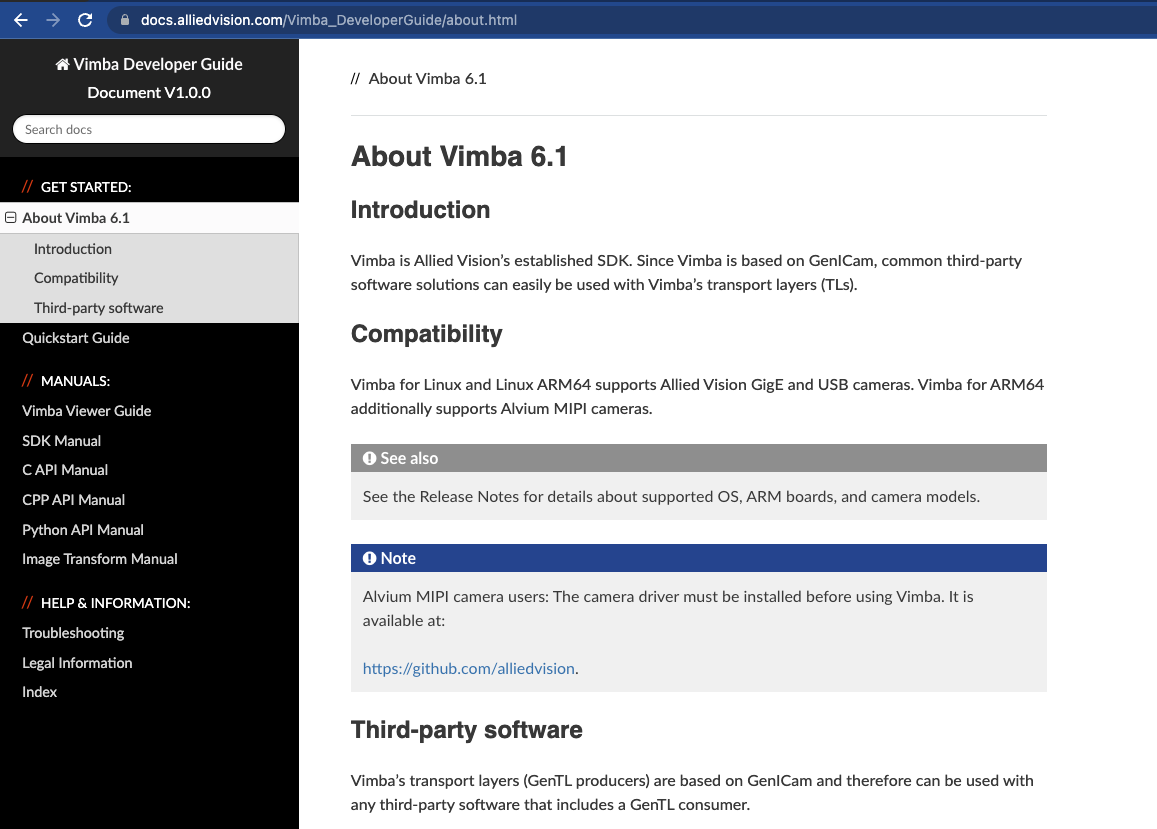This screenshot has height=829, width=1157.
Task: Click the MANUALS section caption
Action: pos(75,381)
